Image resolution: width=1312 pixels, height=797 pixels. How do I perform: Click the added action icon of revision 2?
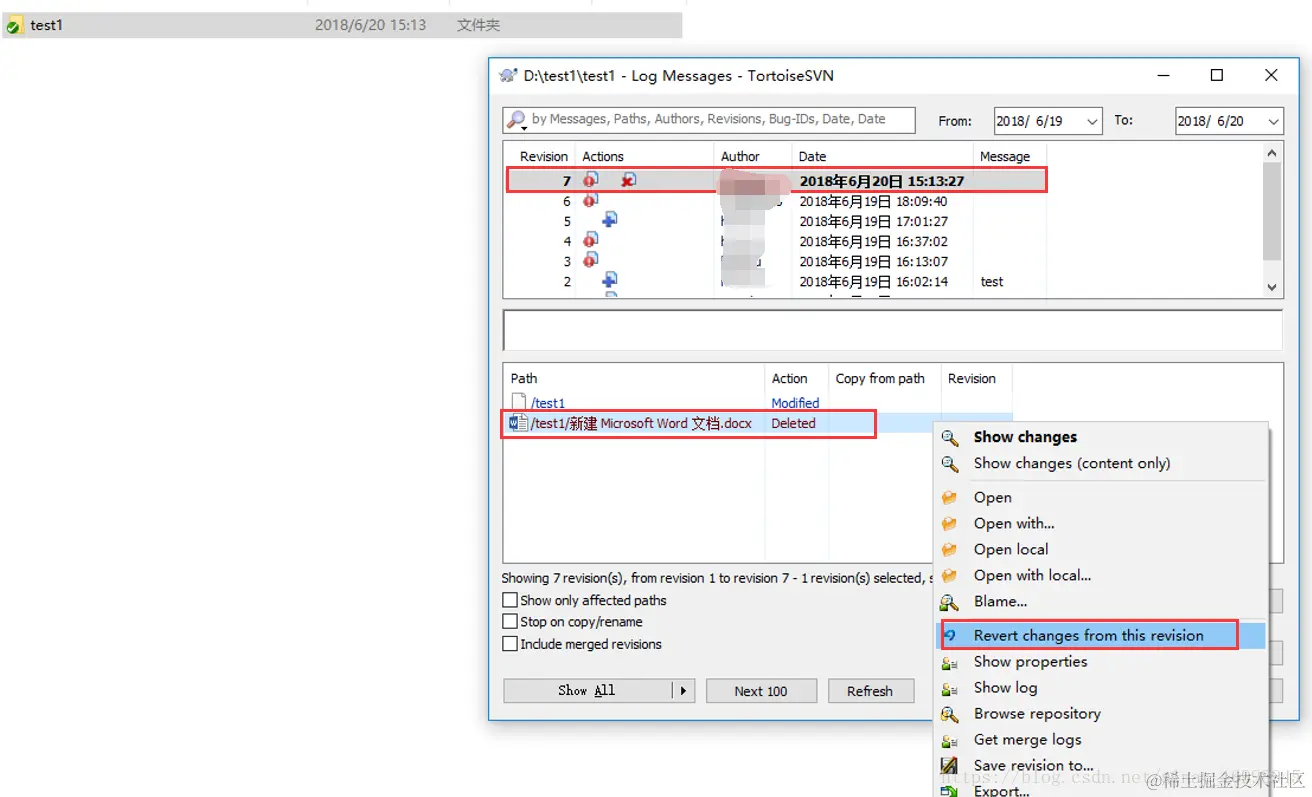pos(609,280)
